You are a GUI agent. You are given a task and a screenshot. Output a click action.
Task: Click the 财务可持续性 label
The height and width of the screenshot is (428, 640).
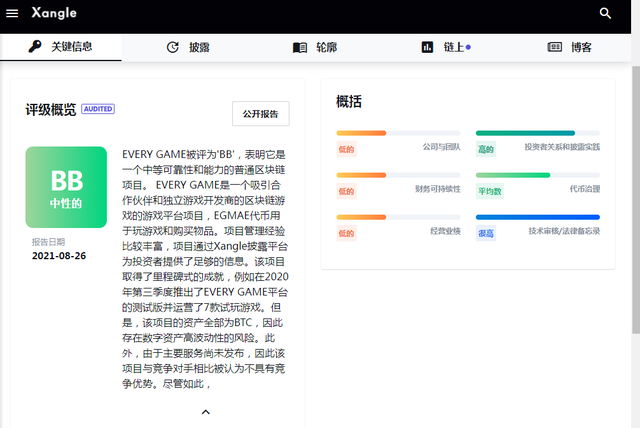(x=438, y=189)
